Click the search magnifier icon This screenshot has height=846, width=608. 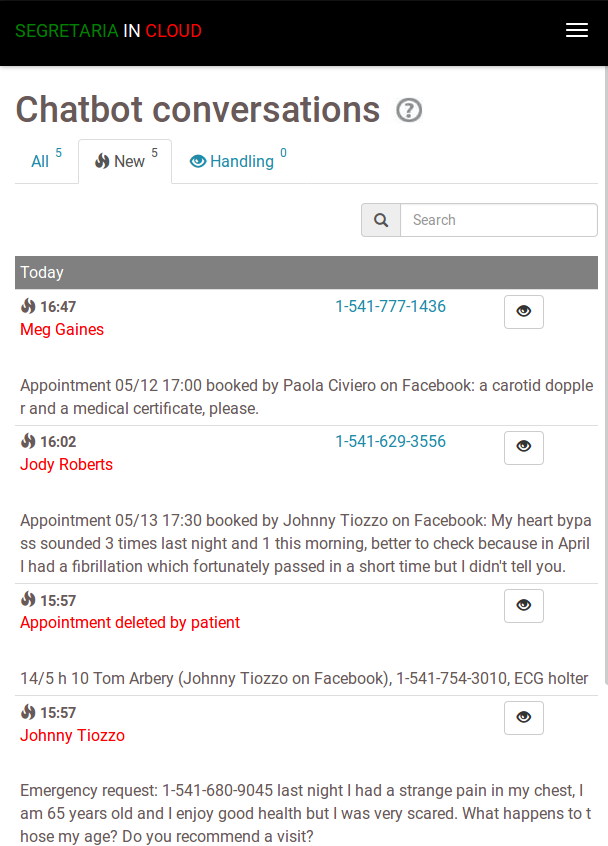[x=381, y=220]
